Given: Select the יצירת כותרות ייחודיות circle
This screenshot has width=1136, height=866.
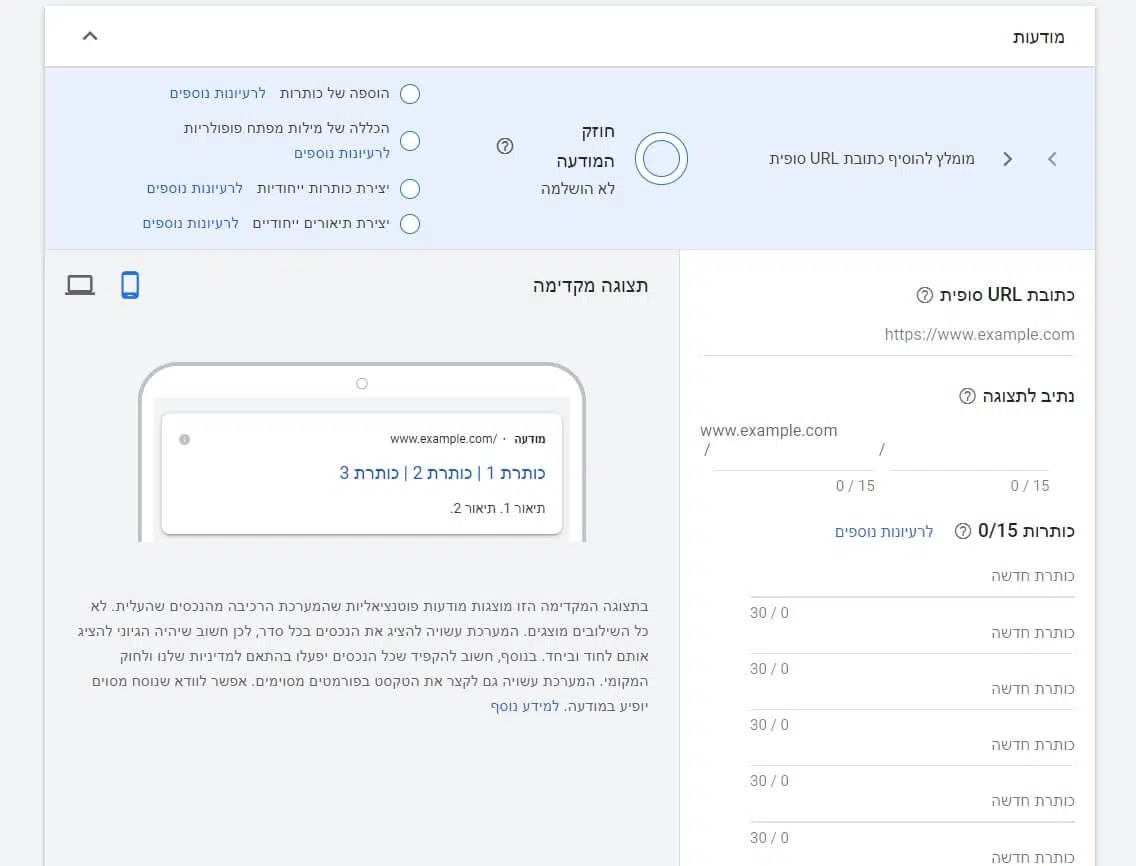Looking at the screenshot, I should 410,188.
